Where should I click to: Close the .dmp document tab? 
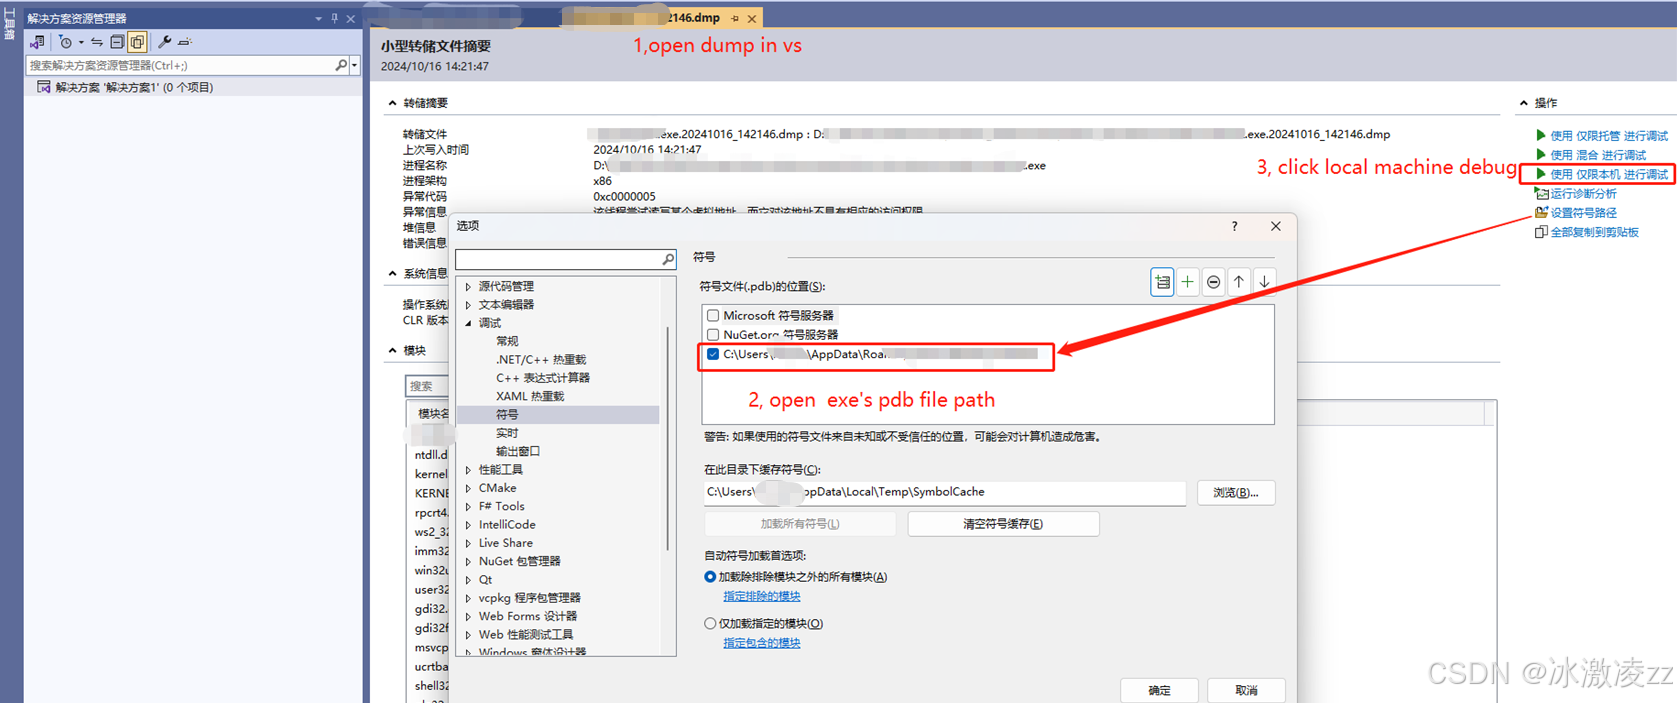752,18
